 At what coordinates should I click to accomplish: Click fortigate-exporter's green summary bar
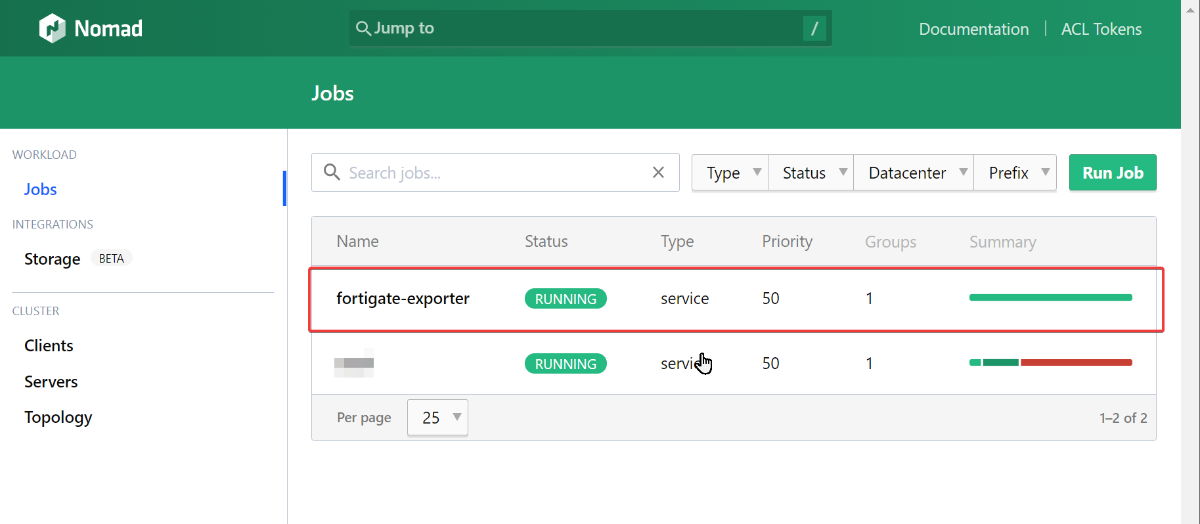point(1051,297)
